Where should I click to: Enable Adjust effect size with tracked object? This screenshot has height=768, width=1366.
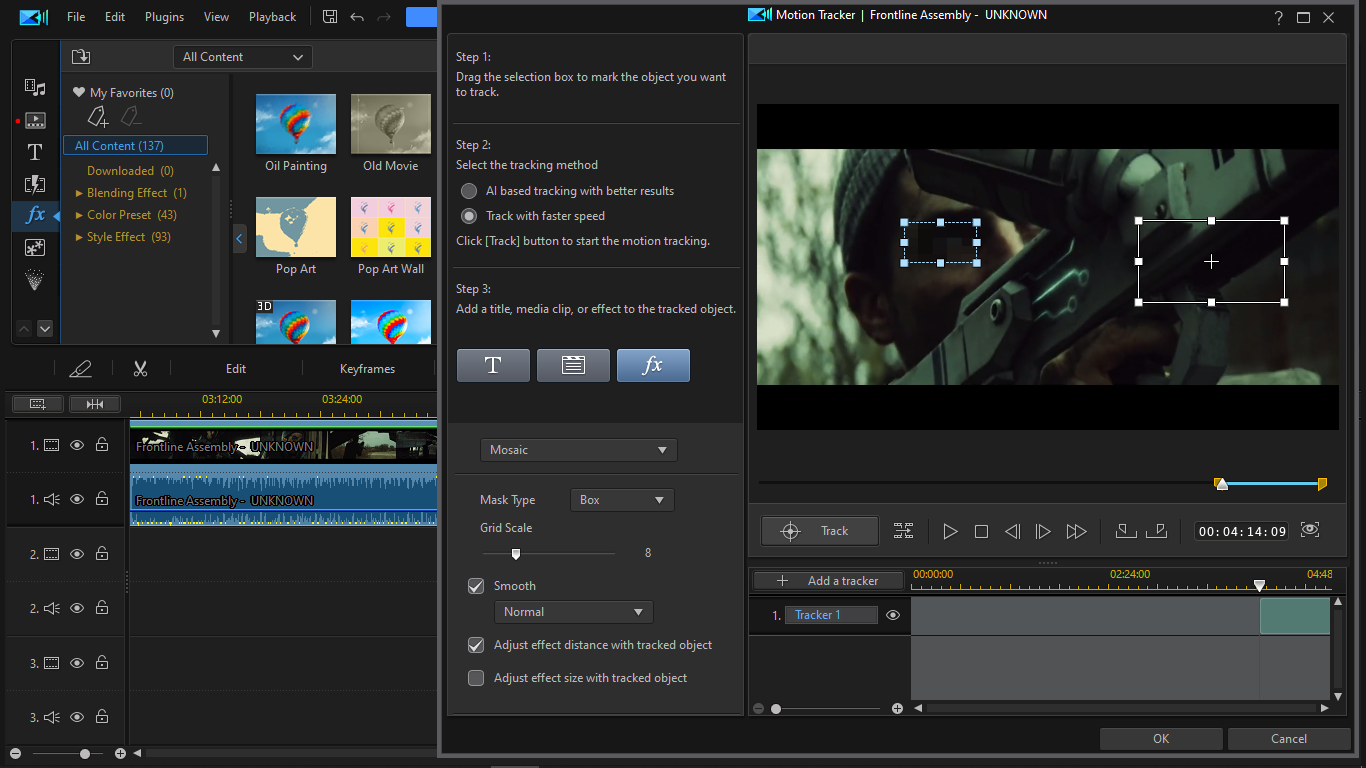click(477, 678)
